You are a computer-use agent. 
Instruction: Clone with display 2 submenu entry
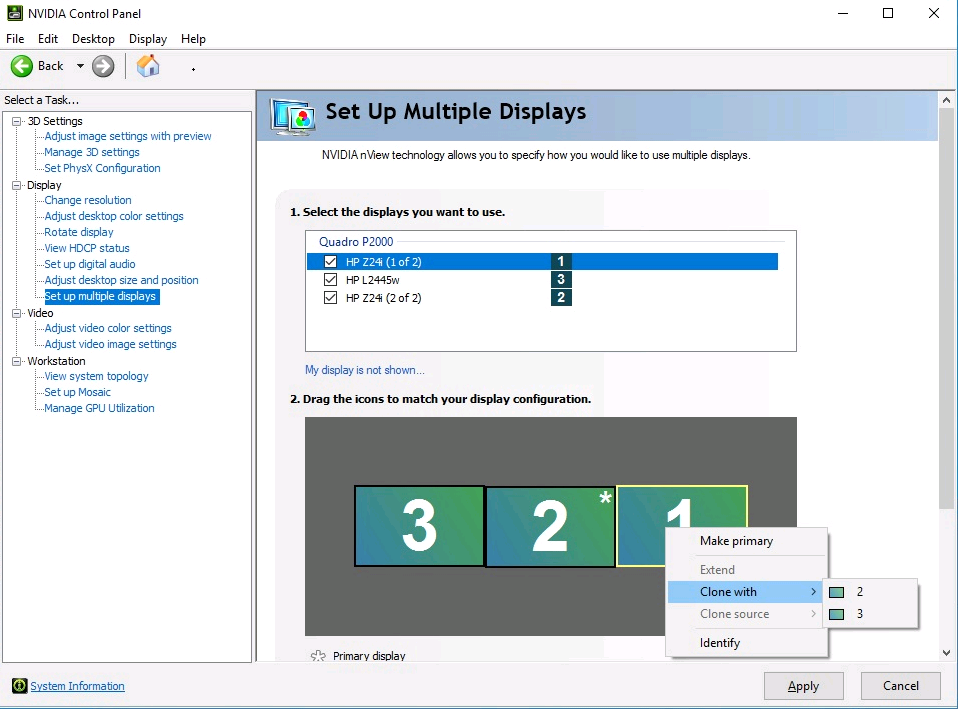pos(871,592)
